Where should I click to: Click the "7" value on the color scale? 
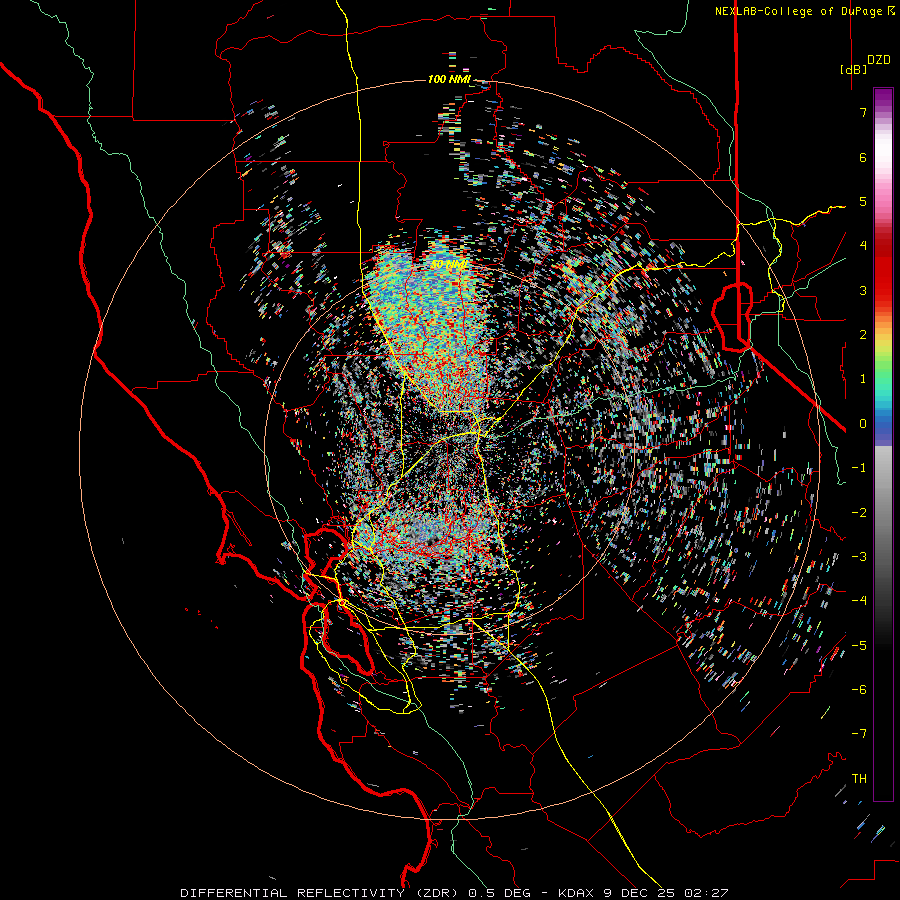tap(863, 112)
